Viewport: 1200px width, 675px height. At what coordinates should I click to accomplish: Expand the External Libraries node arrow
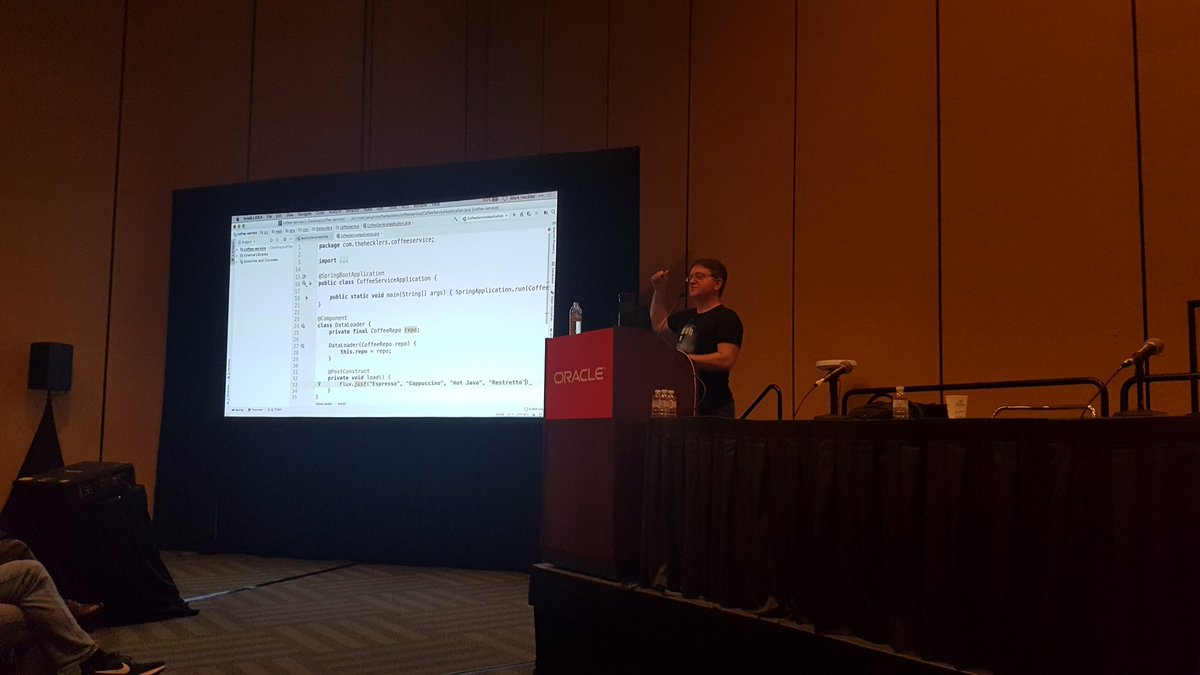[237, 255]
